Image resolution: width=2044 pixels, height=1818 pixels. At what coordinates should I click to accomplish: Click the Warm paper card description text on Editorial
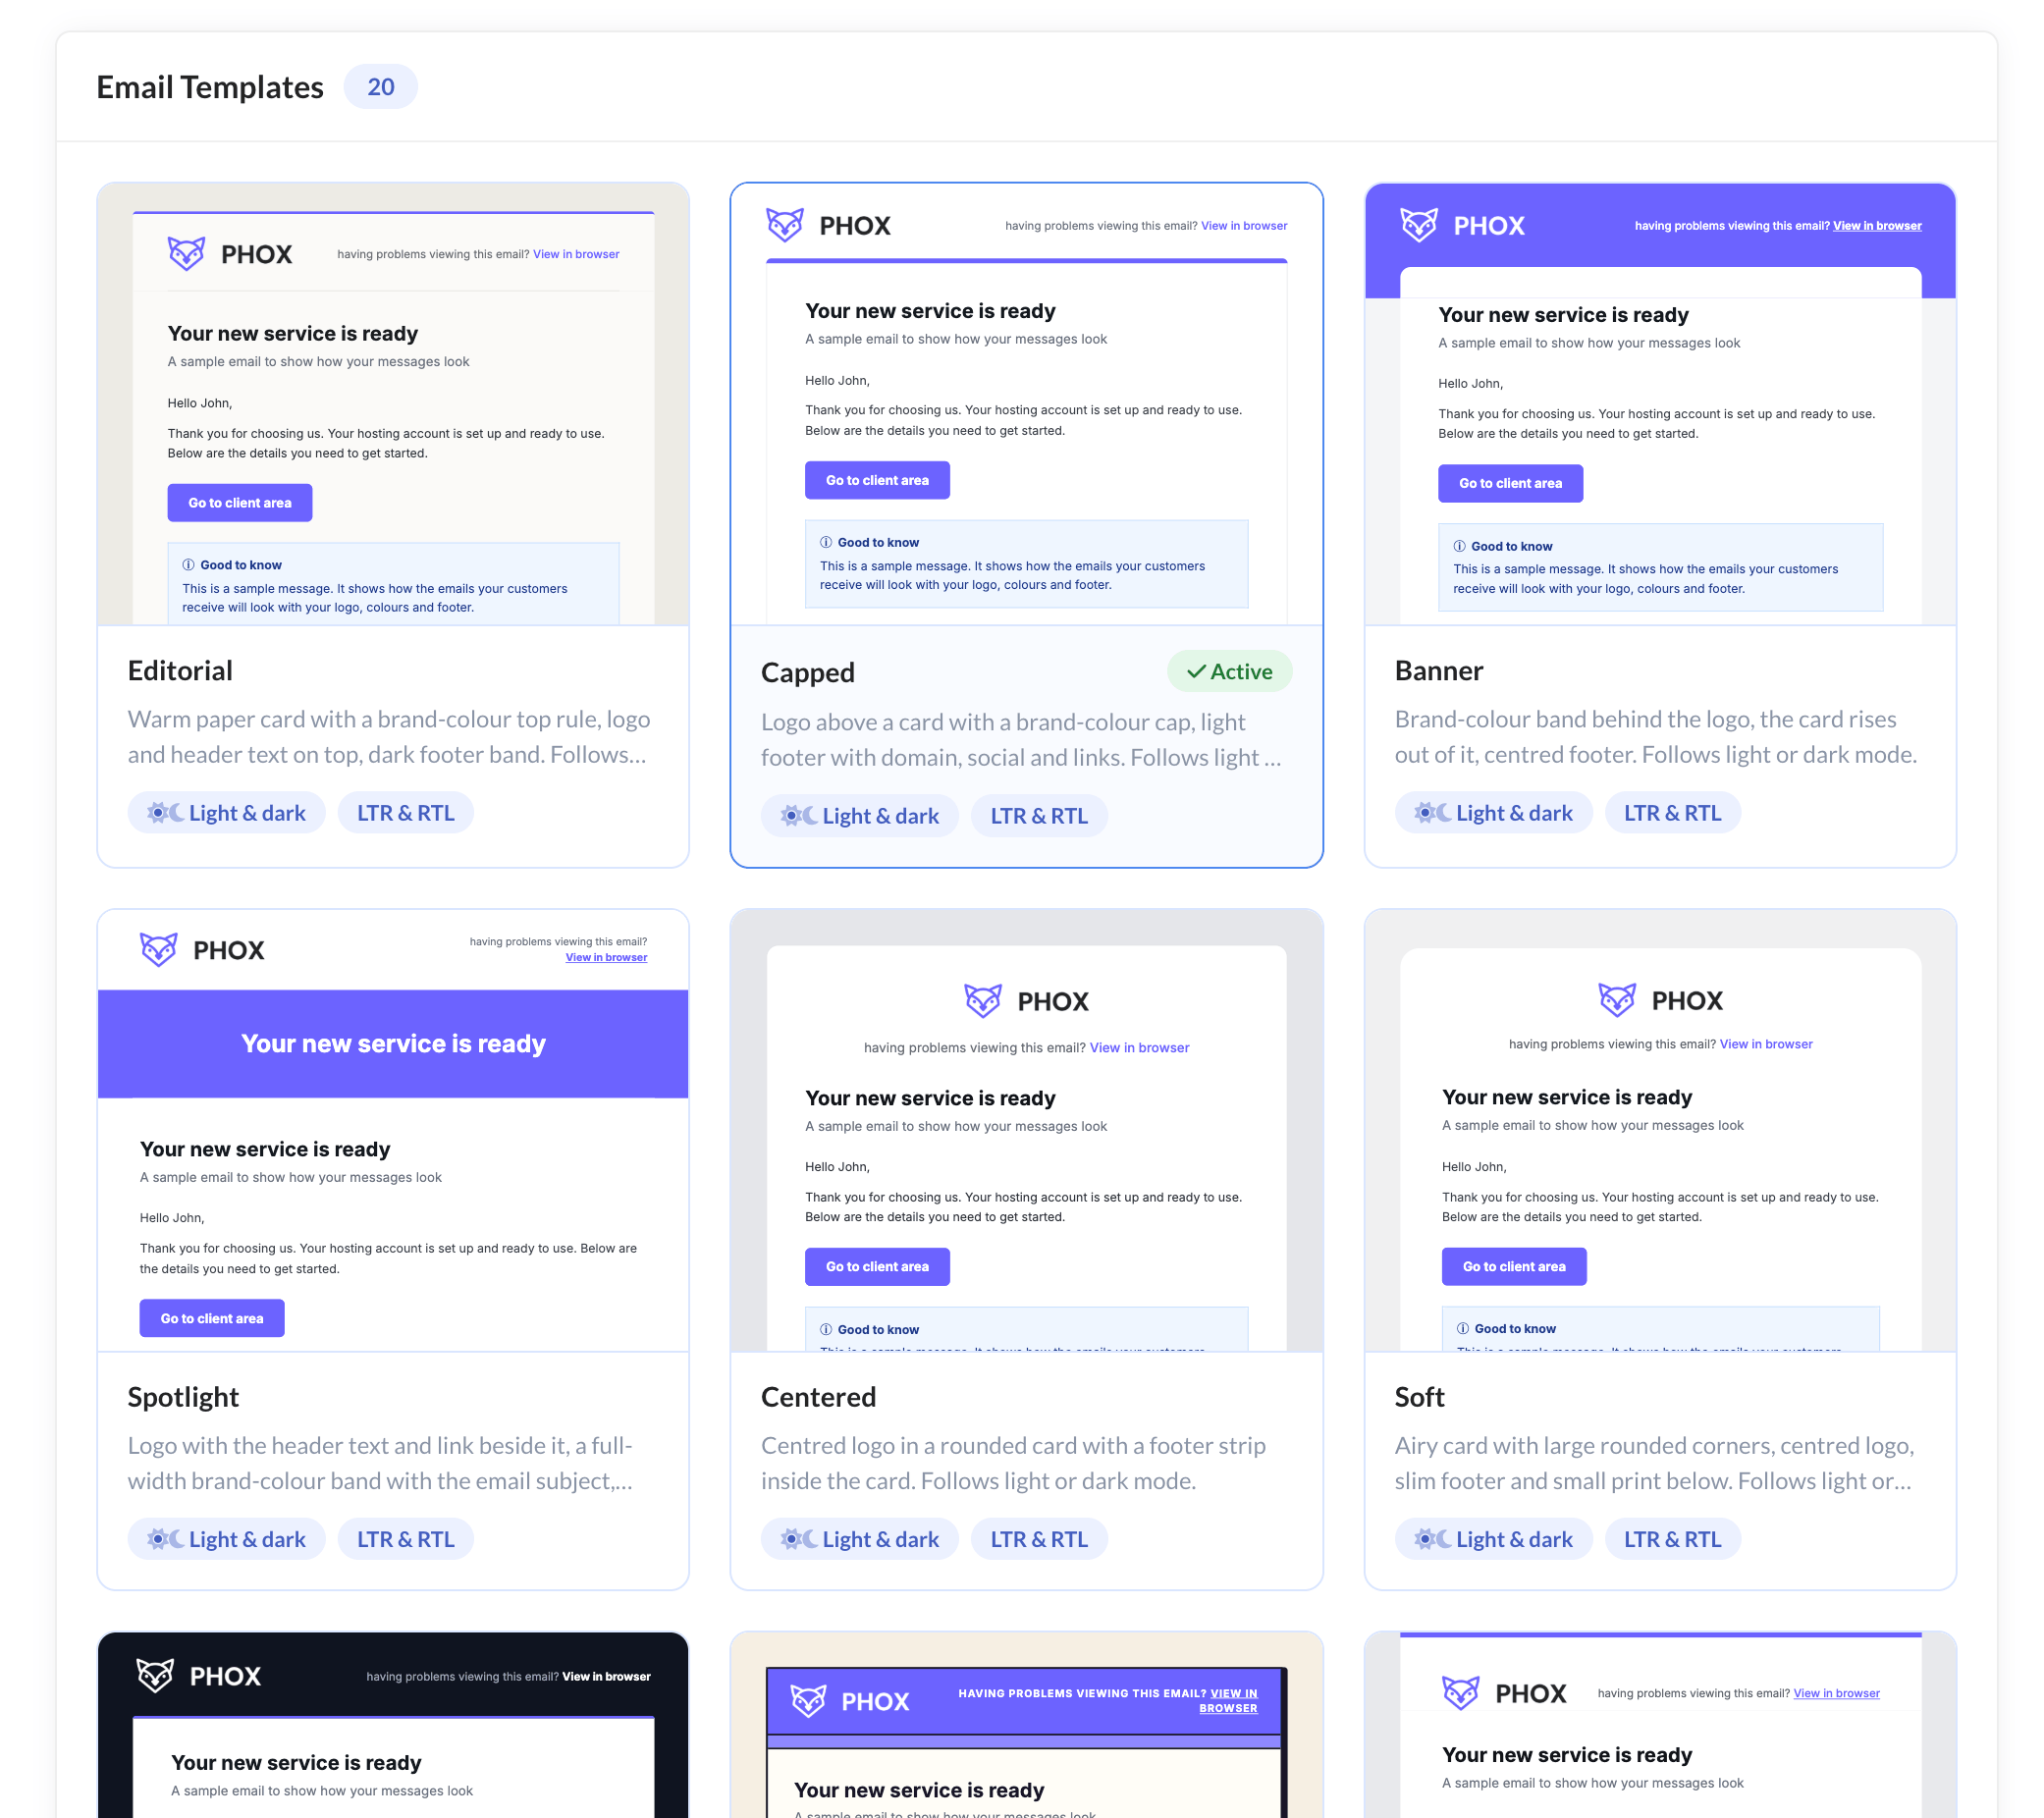pos(389,737)
